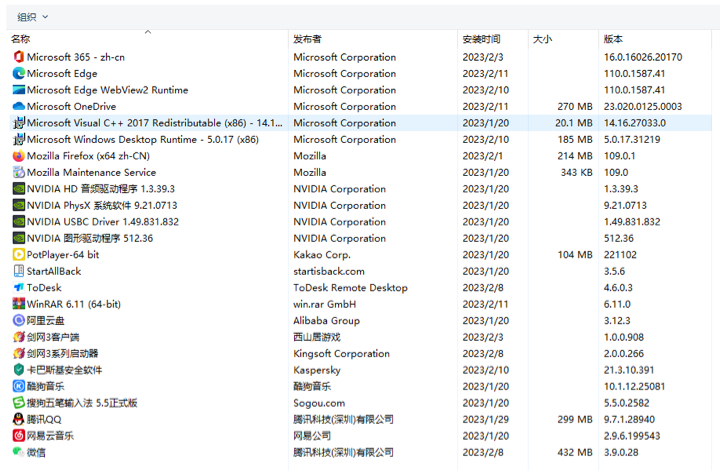
Task: Select the WinRAR 6.11 (64-bit) name
Action: (x=73, y=304)
